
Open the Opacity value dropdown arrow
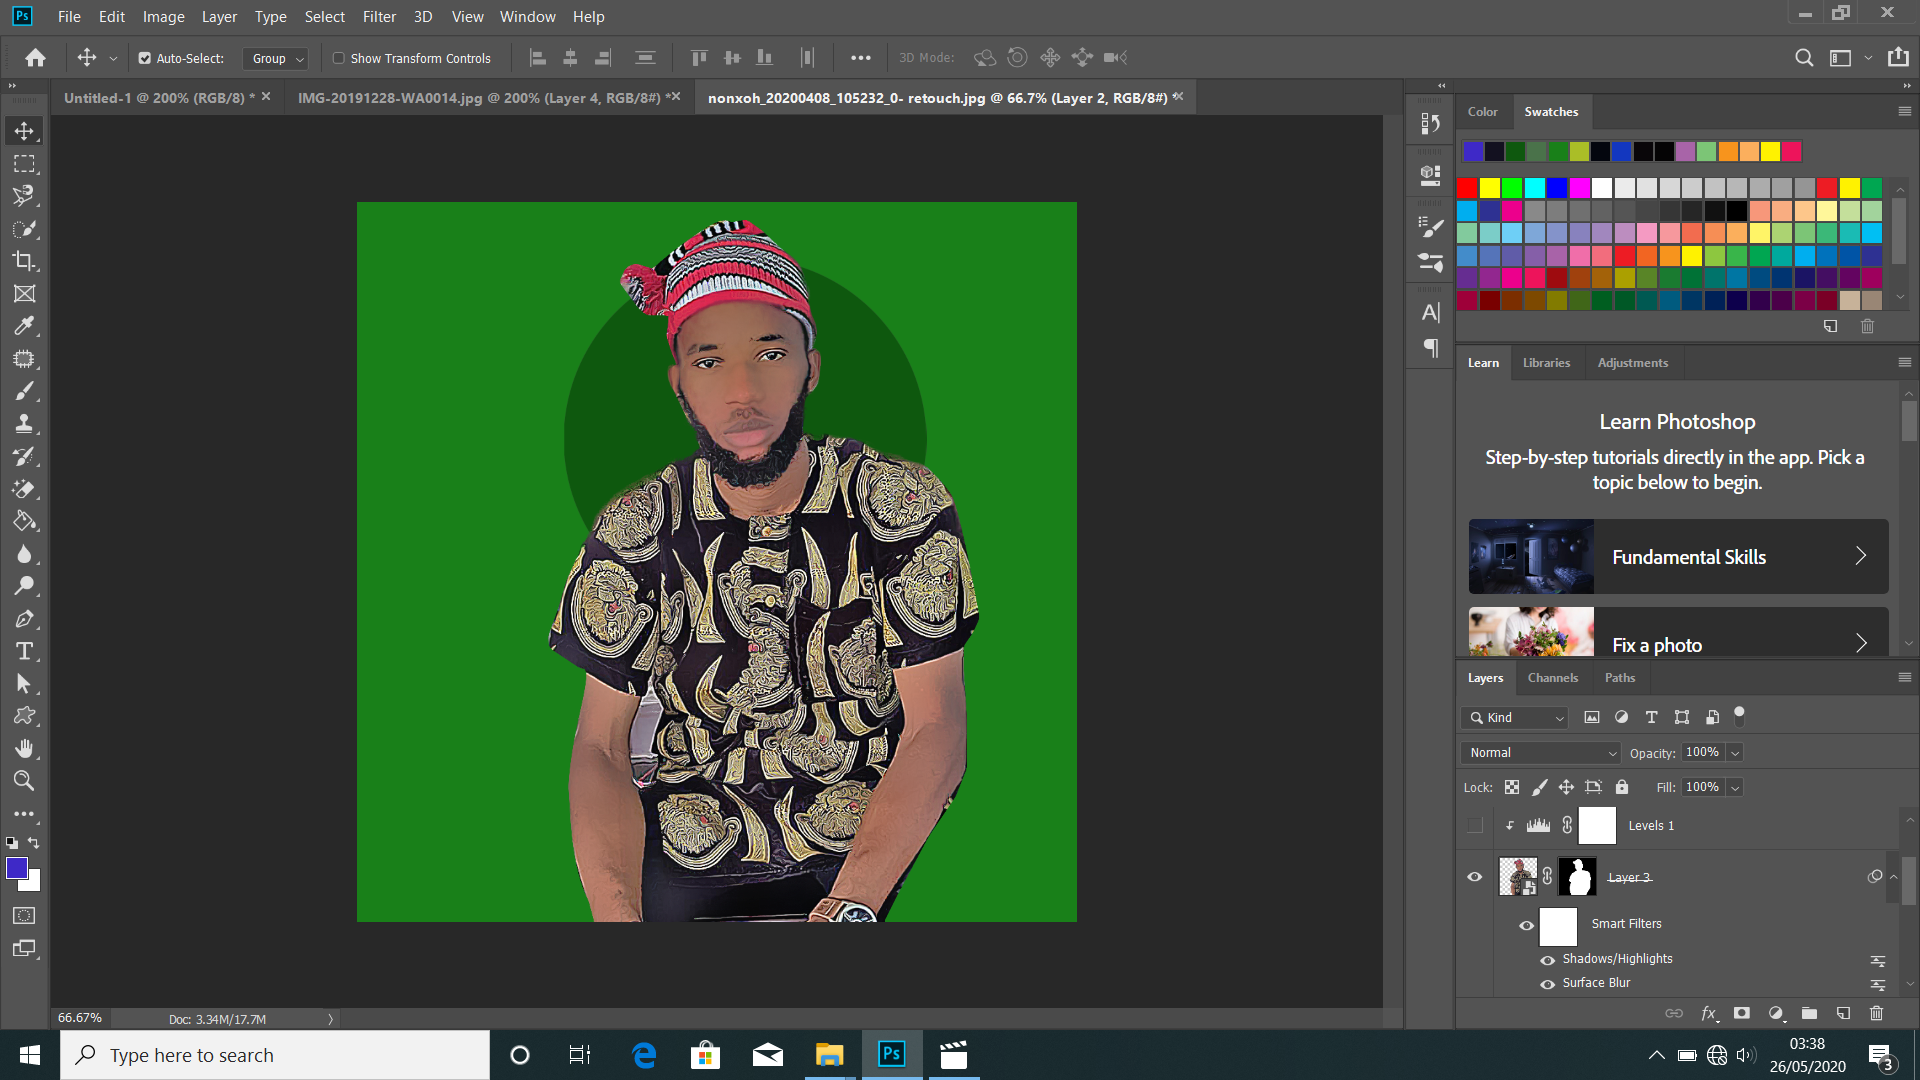point(1735,753)
